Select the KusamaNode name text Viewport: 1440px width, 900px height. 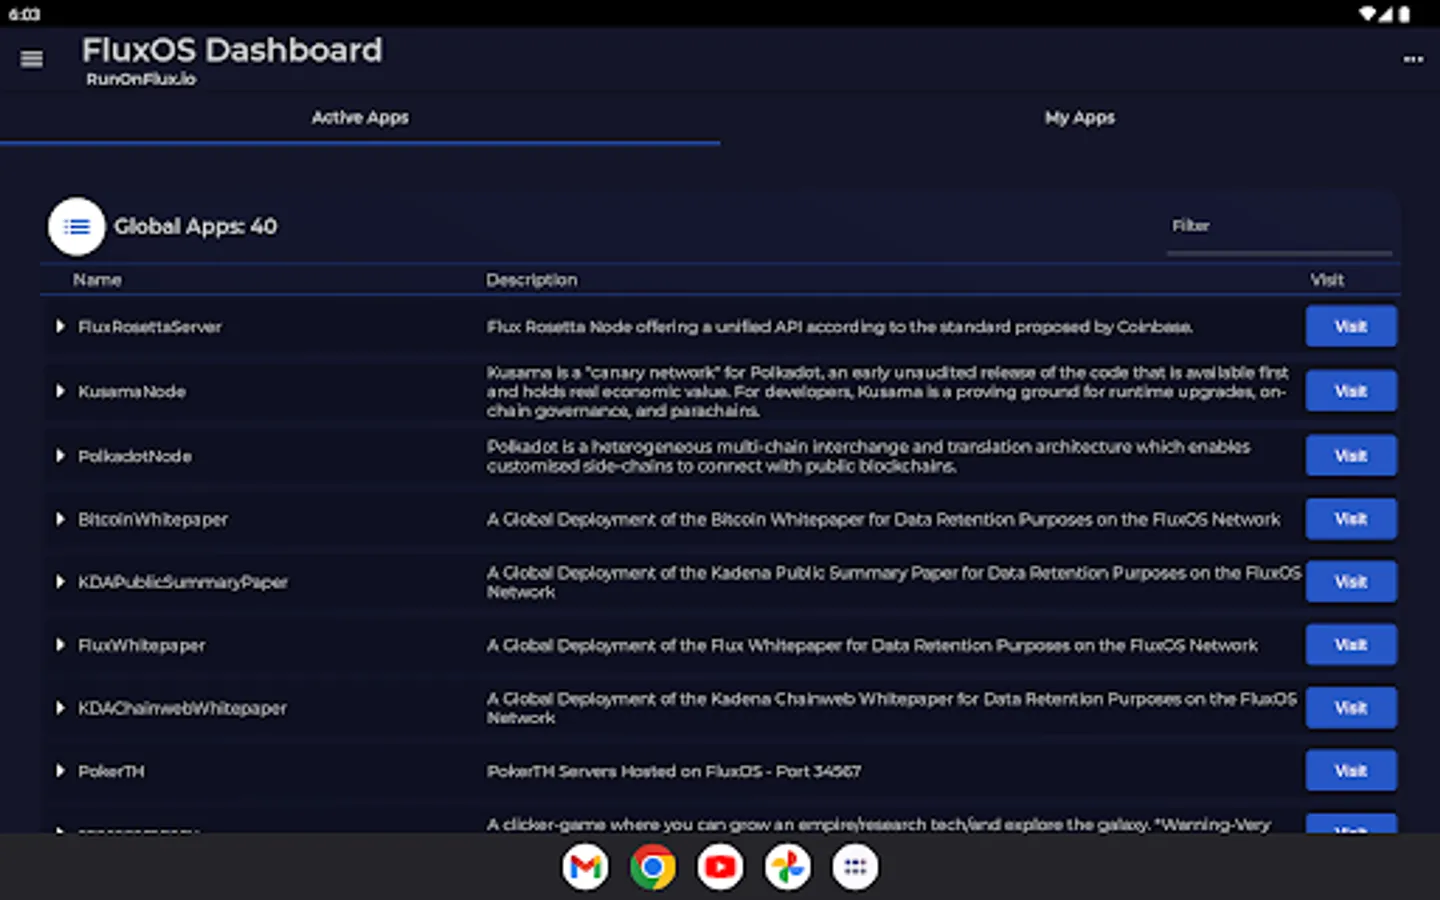132,391
